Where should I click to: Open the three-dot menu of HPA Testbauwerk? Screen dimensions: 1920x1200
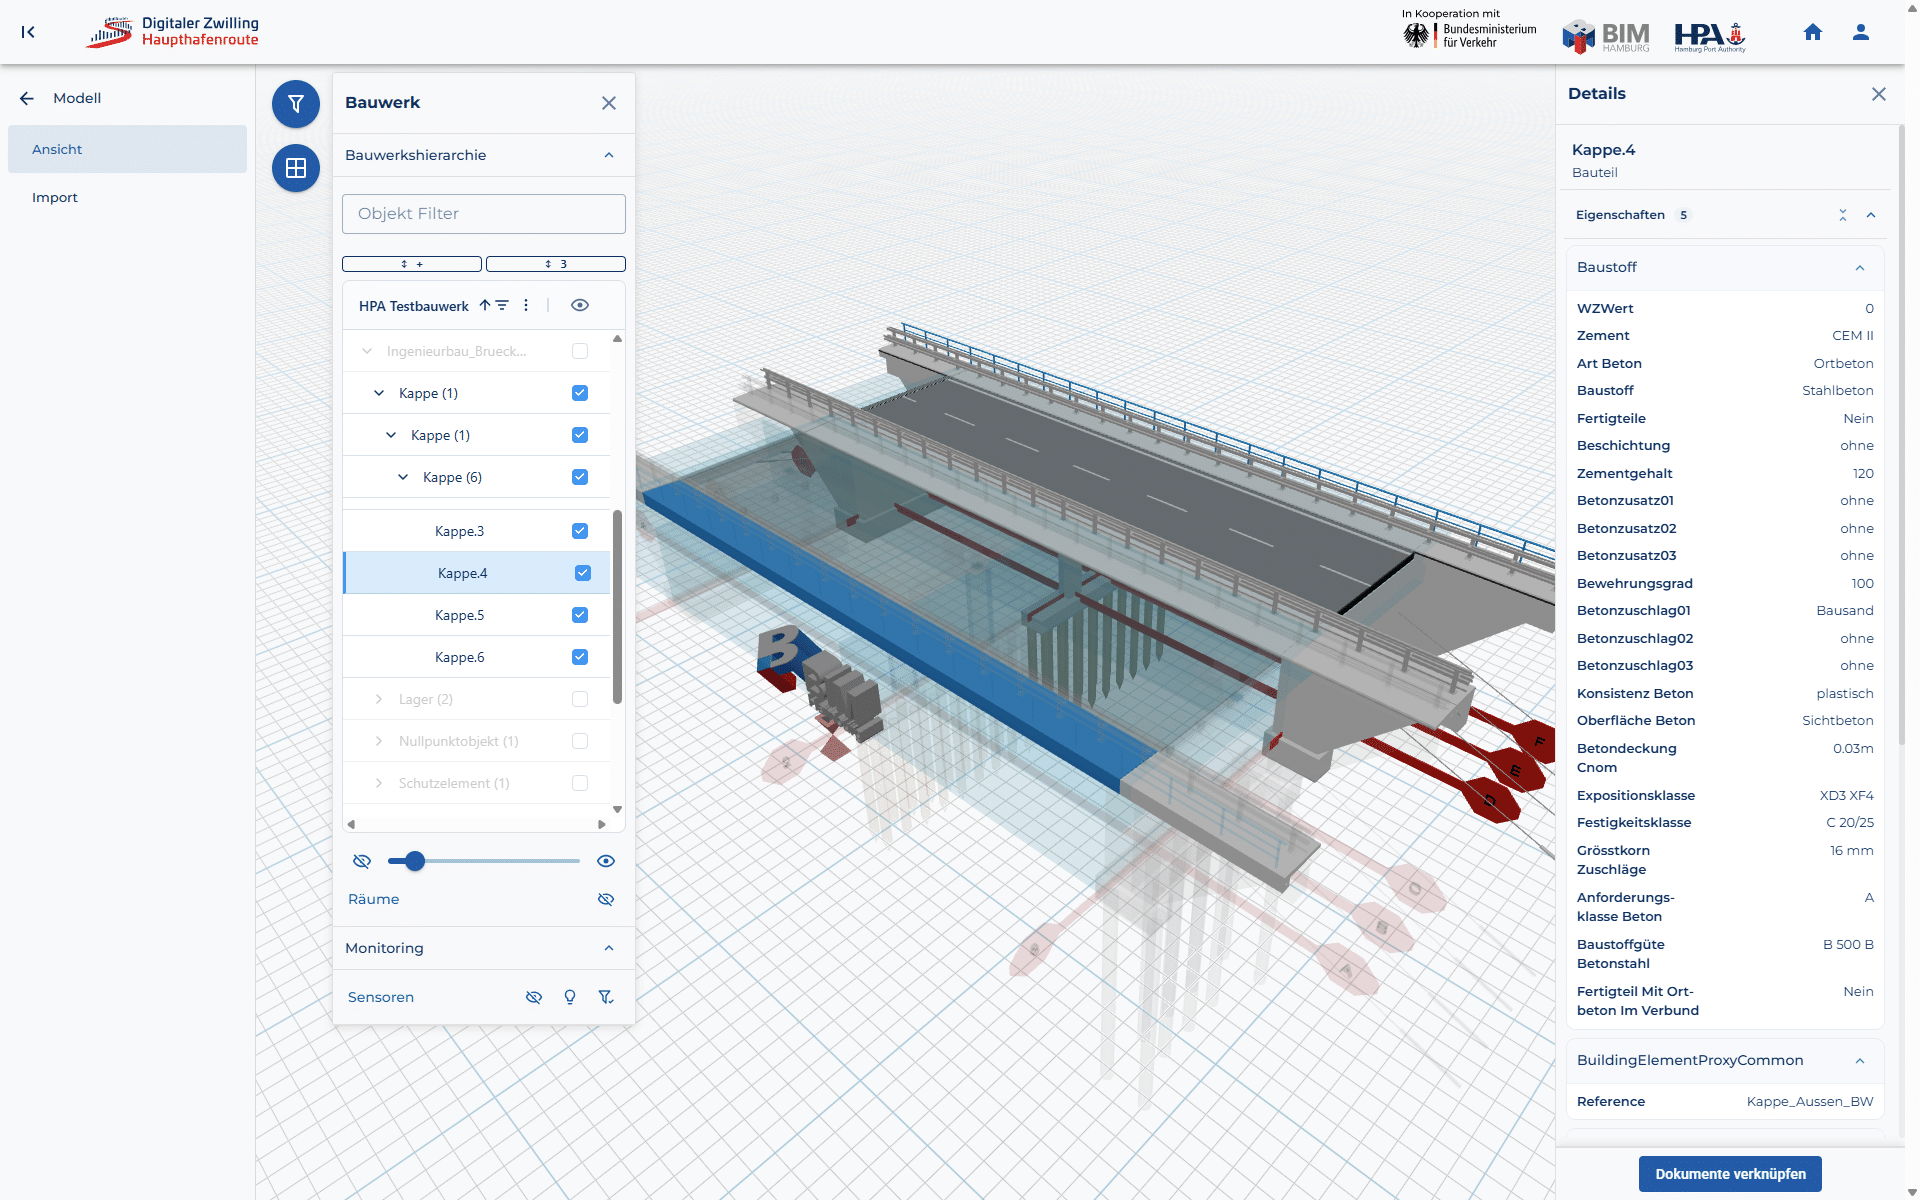coord(526,305)
